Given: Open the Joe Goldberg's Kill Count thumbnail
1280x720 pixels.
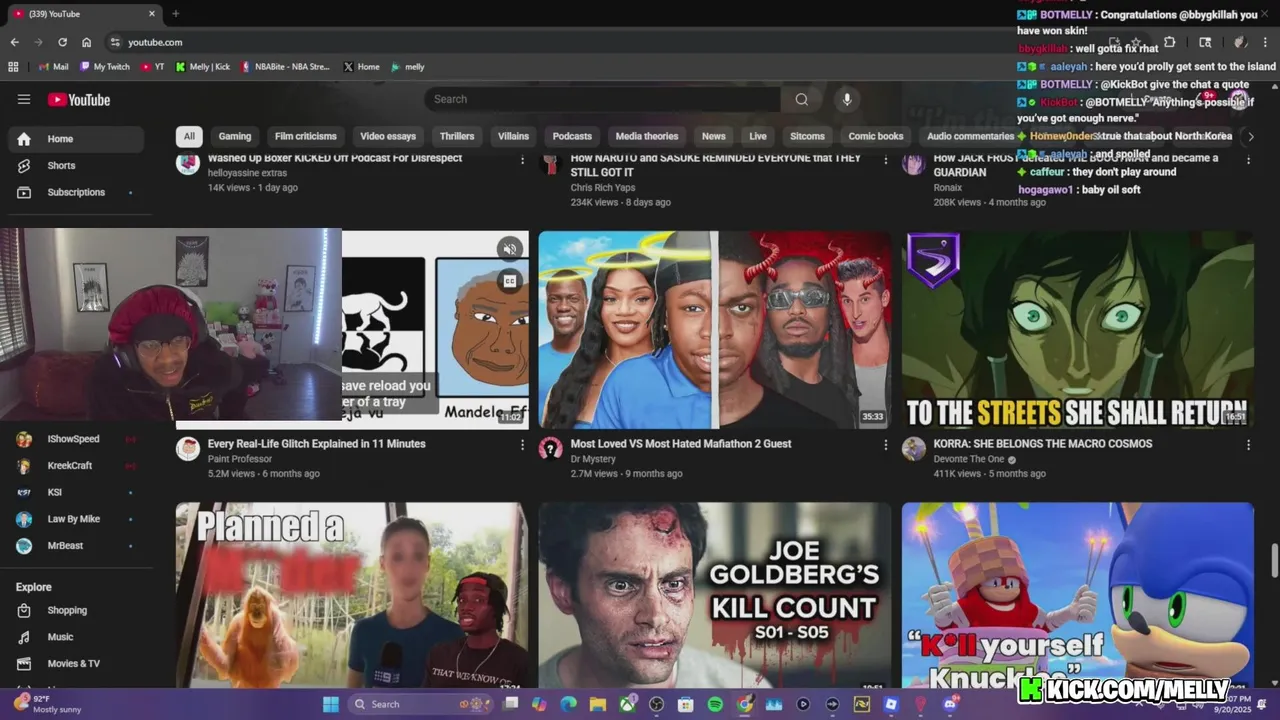Looking at the screenshot, I should click(715, 595).
